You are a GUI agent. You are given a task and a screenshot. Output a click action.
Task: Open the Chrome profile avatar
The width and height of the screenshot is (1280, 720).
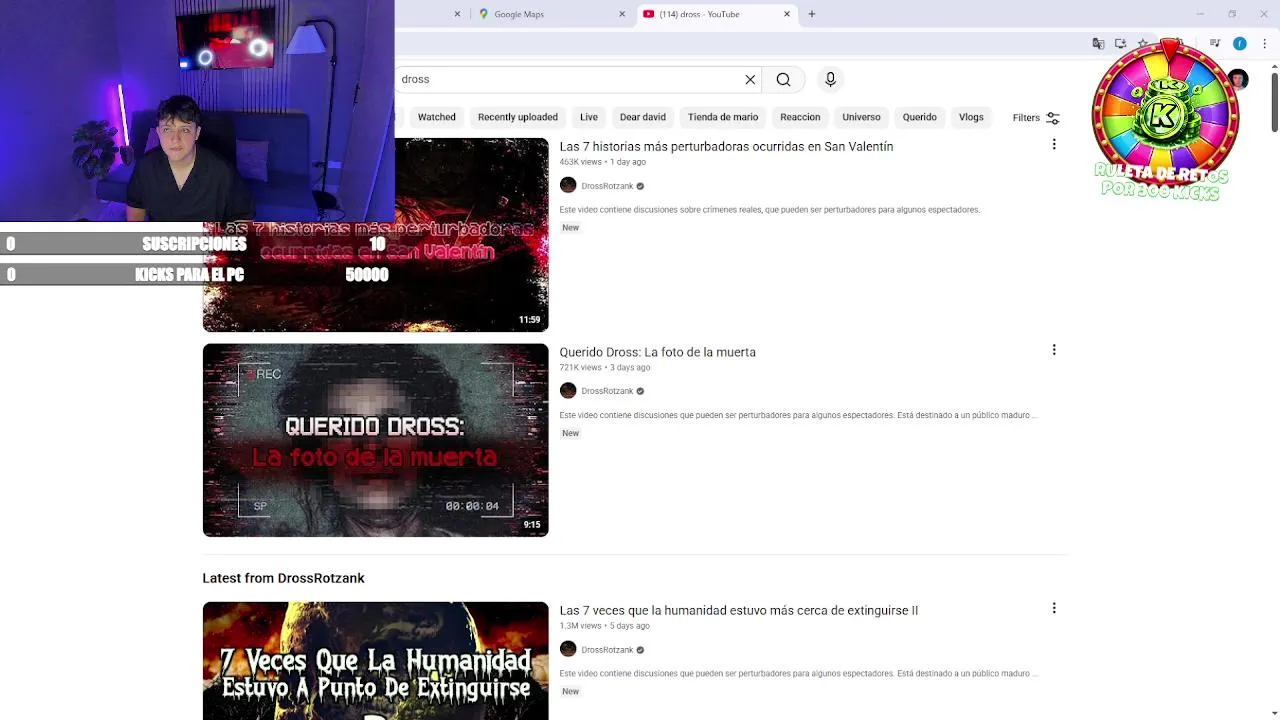[1240, 44]
